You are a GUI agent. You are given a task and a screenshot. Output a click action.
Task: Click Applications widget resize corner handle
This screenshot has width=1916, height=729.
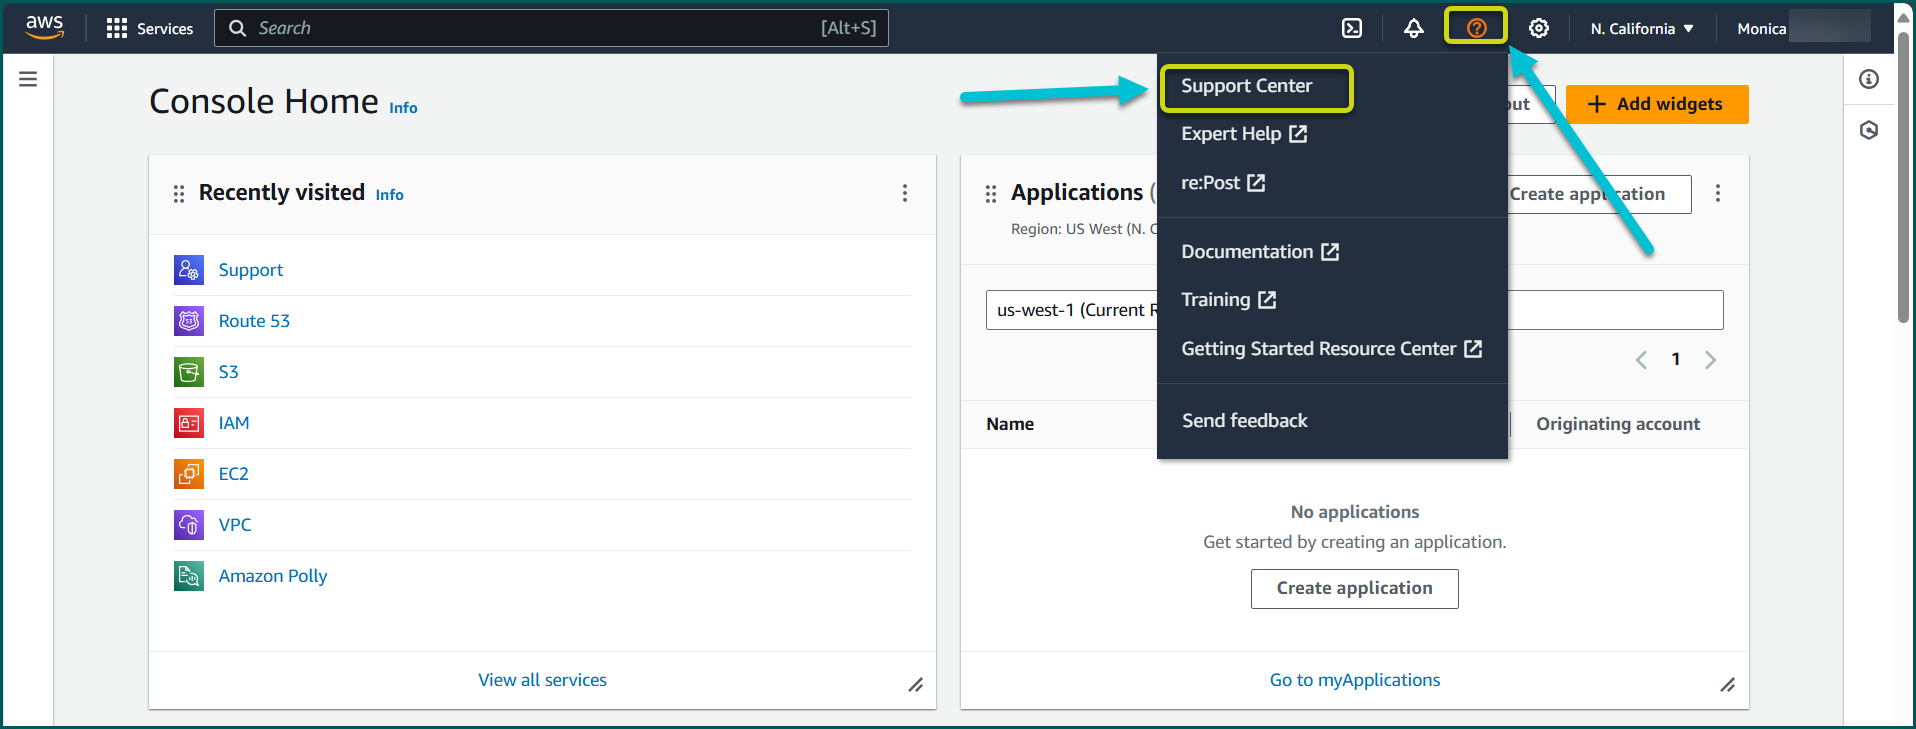(1727, 685)
